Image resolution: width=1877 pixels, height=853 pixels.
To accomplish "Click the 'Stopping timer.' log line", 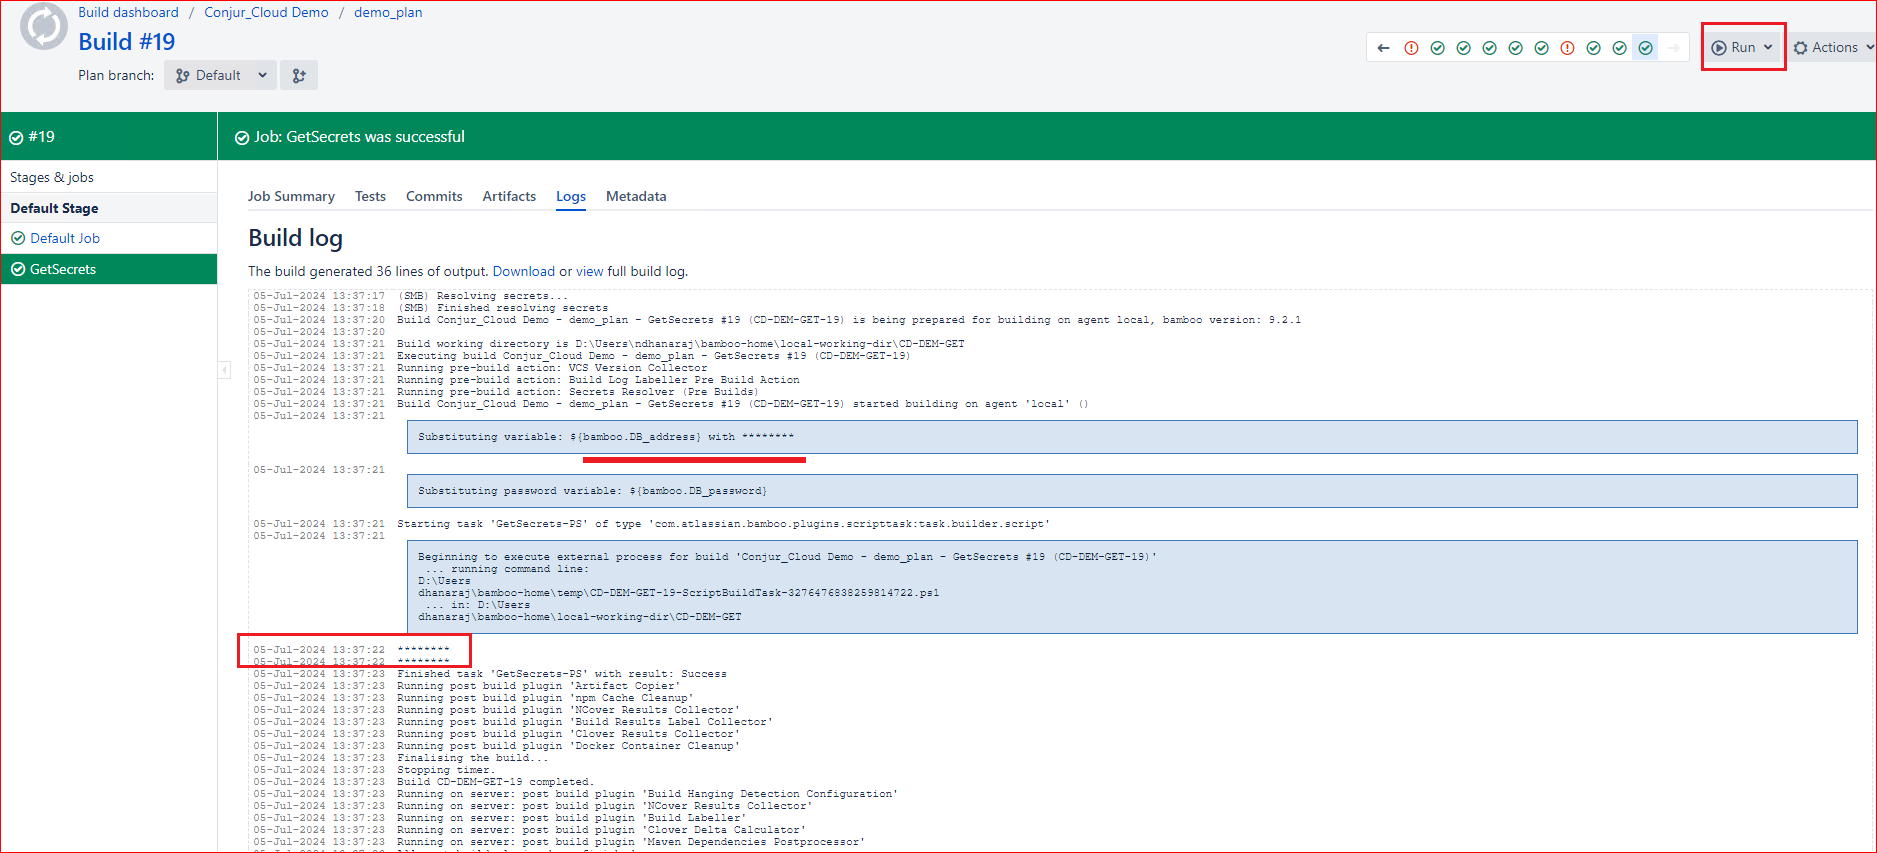I will (x=446, y=770).
